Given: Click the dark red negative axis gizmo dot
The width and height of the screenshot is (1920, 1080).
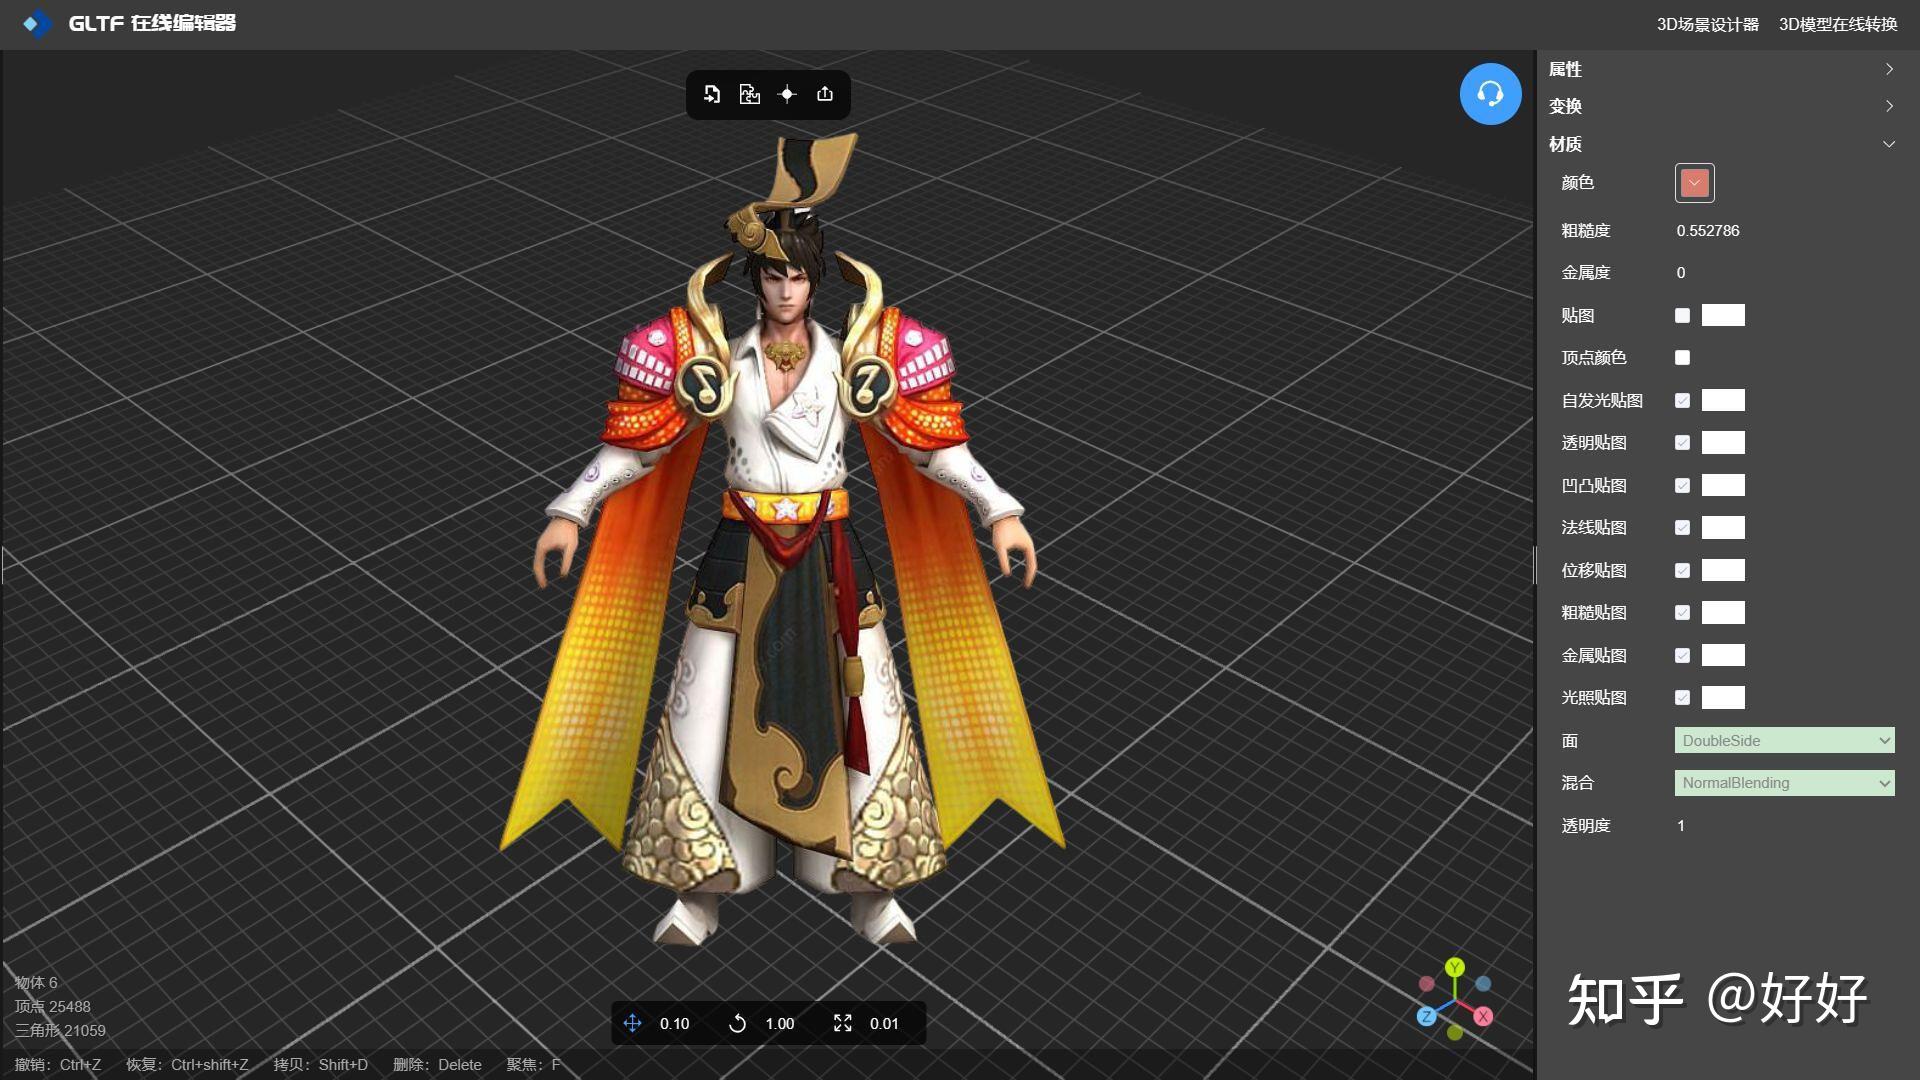Looking at the screenshot, I should (x=1427, y=984).
